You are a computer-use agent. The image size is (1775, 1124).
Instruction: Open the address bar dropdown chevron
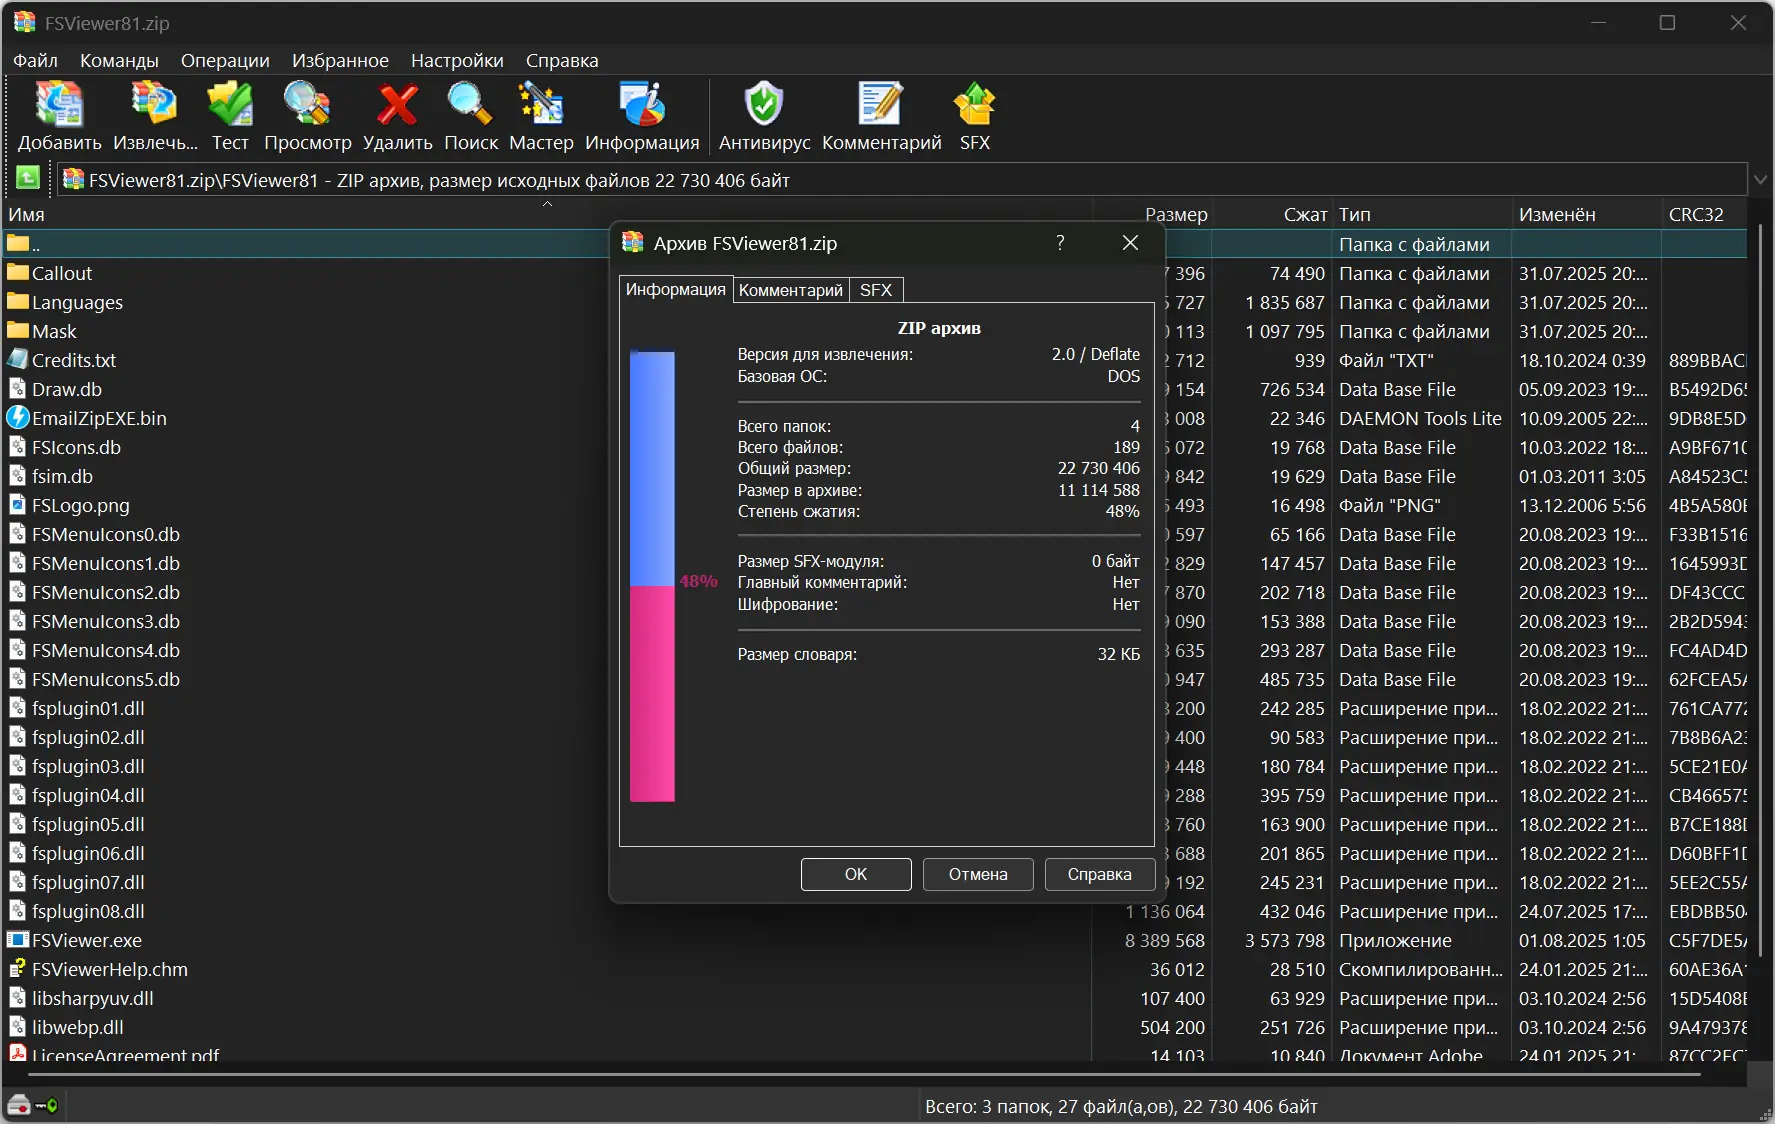point(1759,179)
